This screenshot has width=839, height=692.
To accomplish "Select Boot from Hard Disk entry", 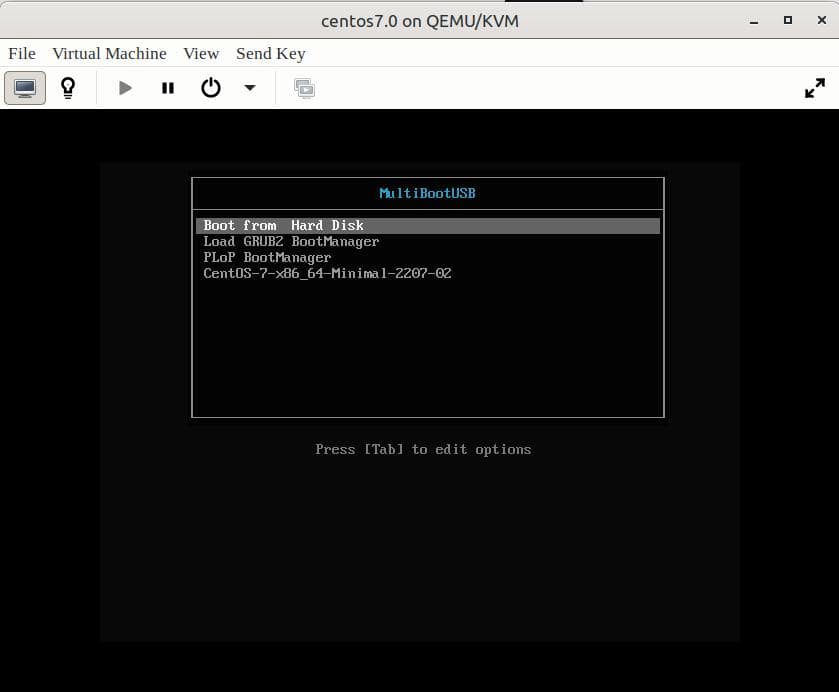I will [x=428, y=225].
